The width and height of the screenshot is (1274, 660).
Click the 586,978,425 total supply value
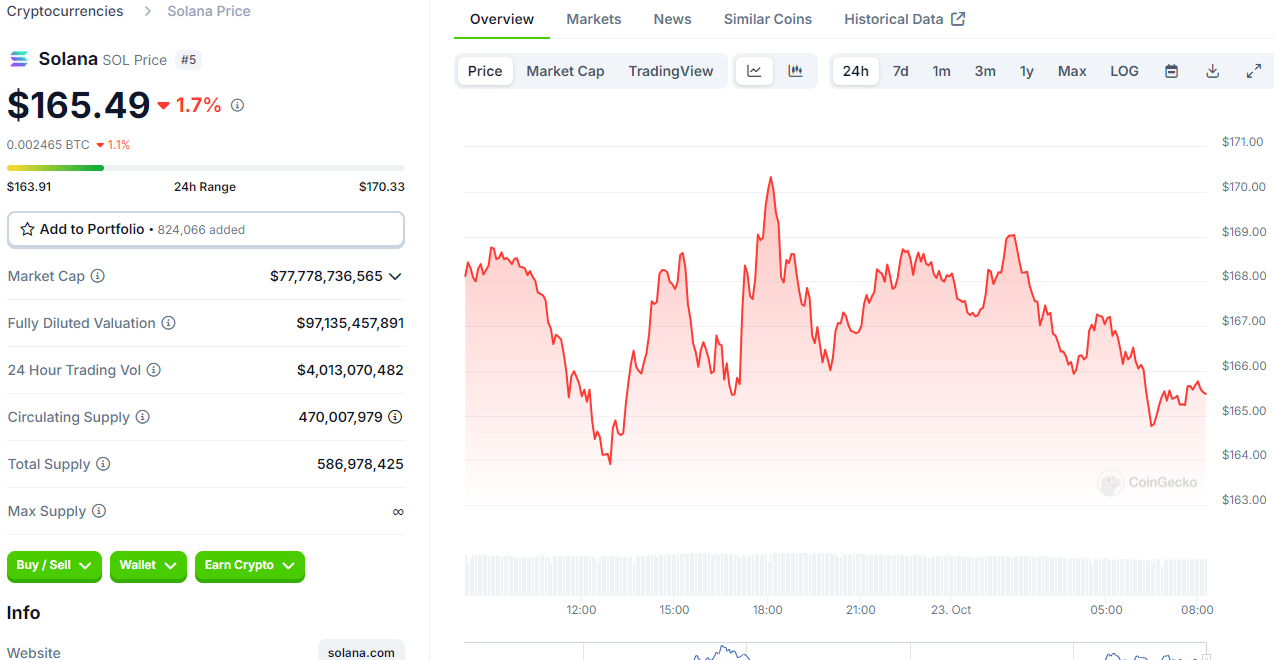click(361, 464)
